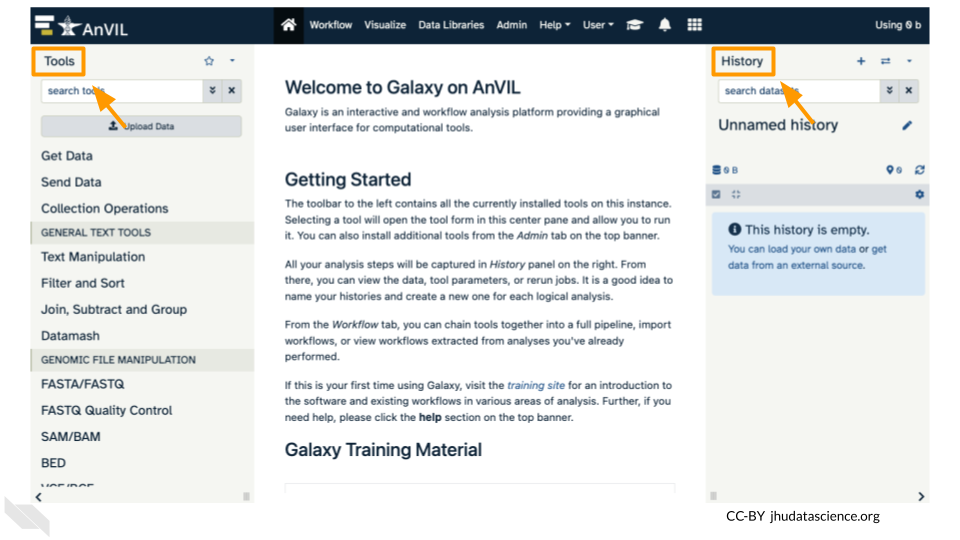960x540 pixels.
Task: Collapse the tool panel with left chevron
Action: tap(39, 497)
